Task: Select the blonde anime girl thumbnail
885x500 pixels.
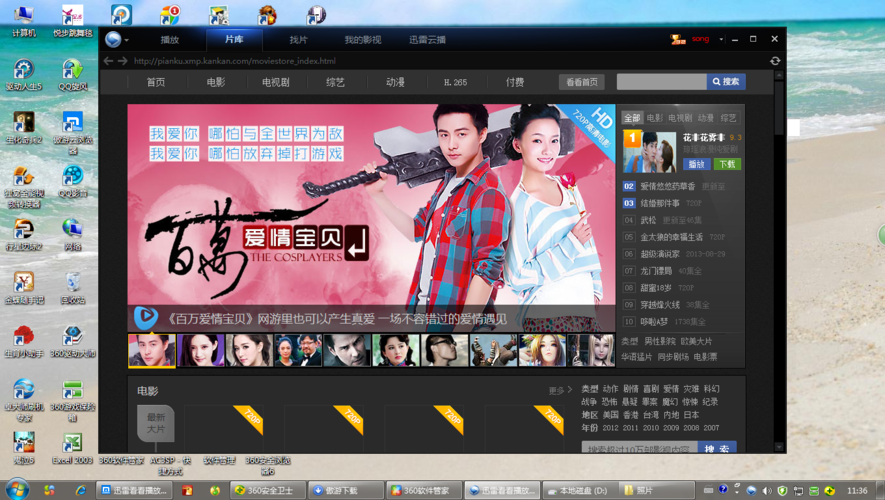Action: 542,350
